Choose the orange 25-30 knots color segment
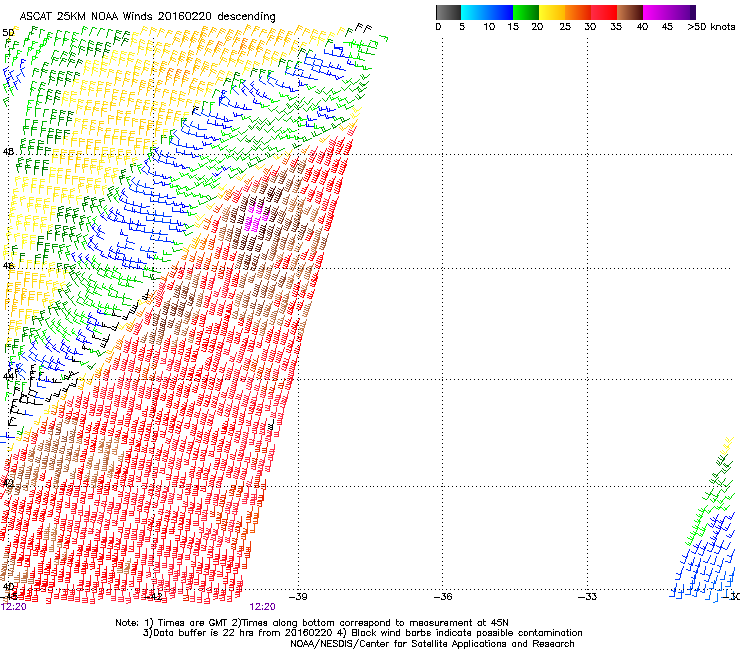The width and height of the screenshot is (740, 650). (x=578, y=12)
